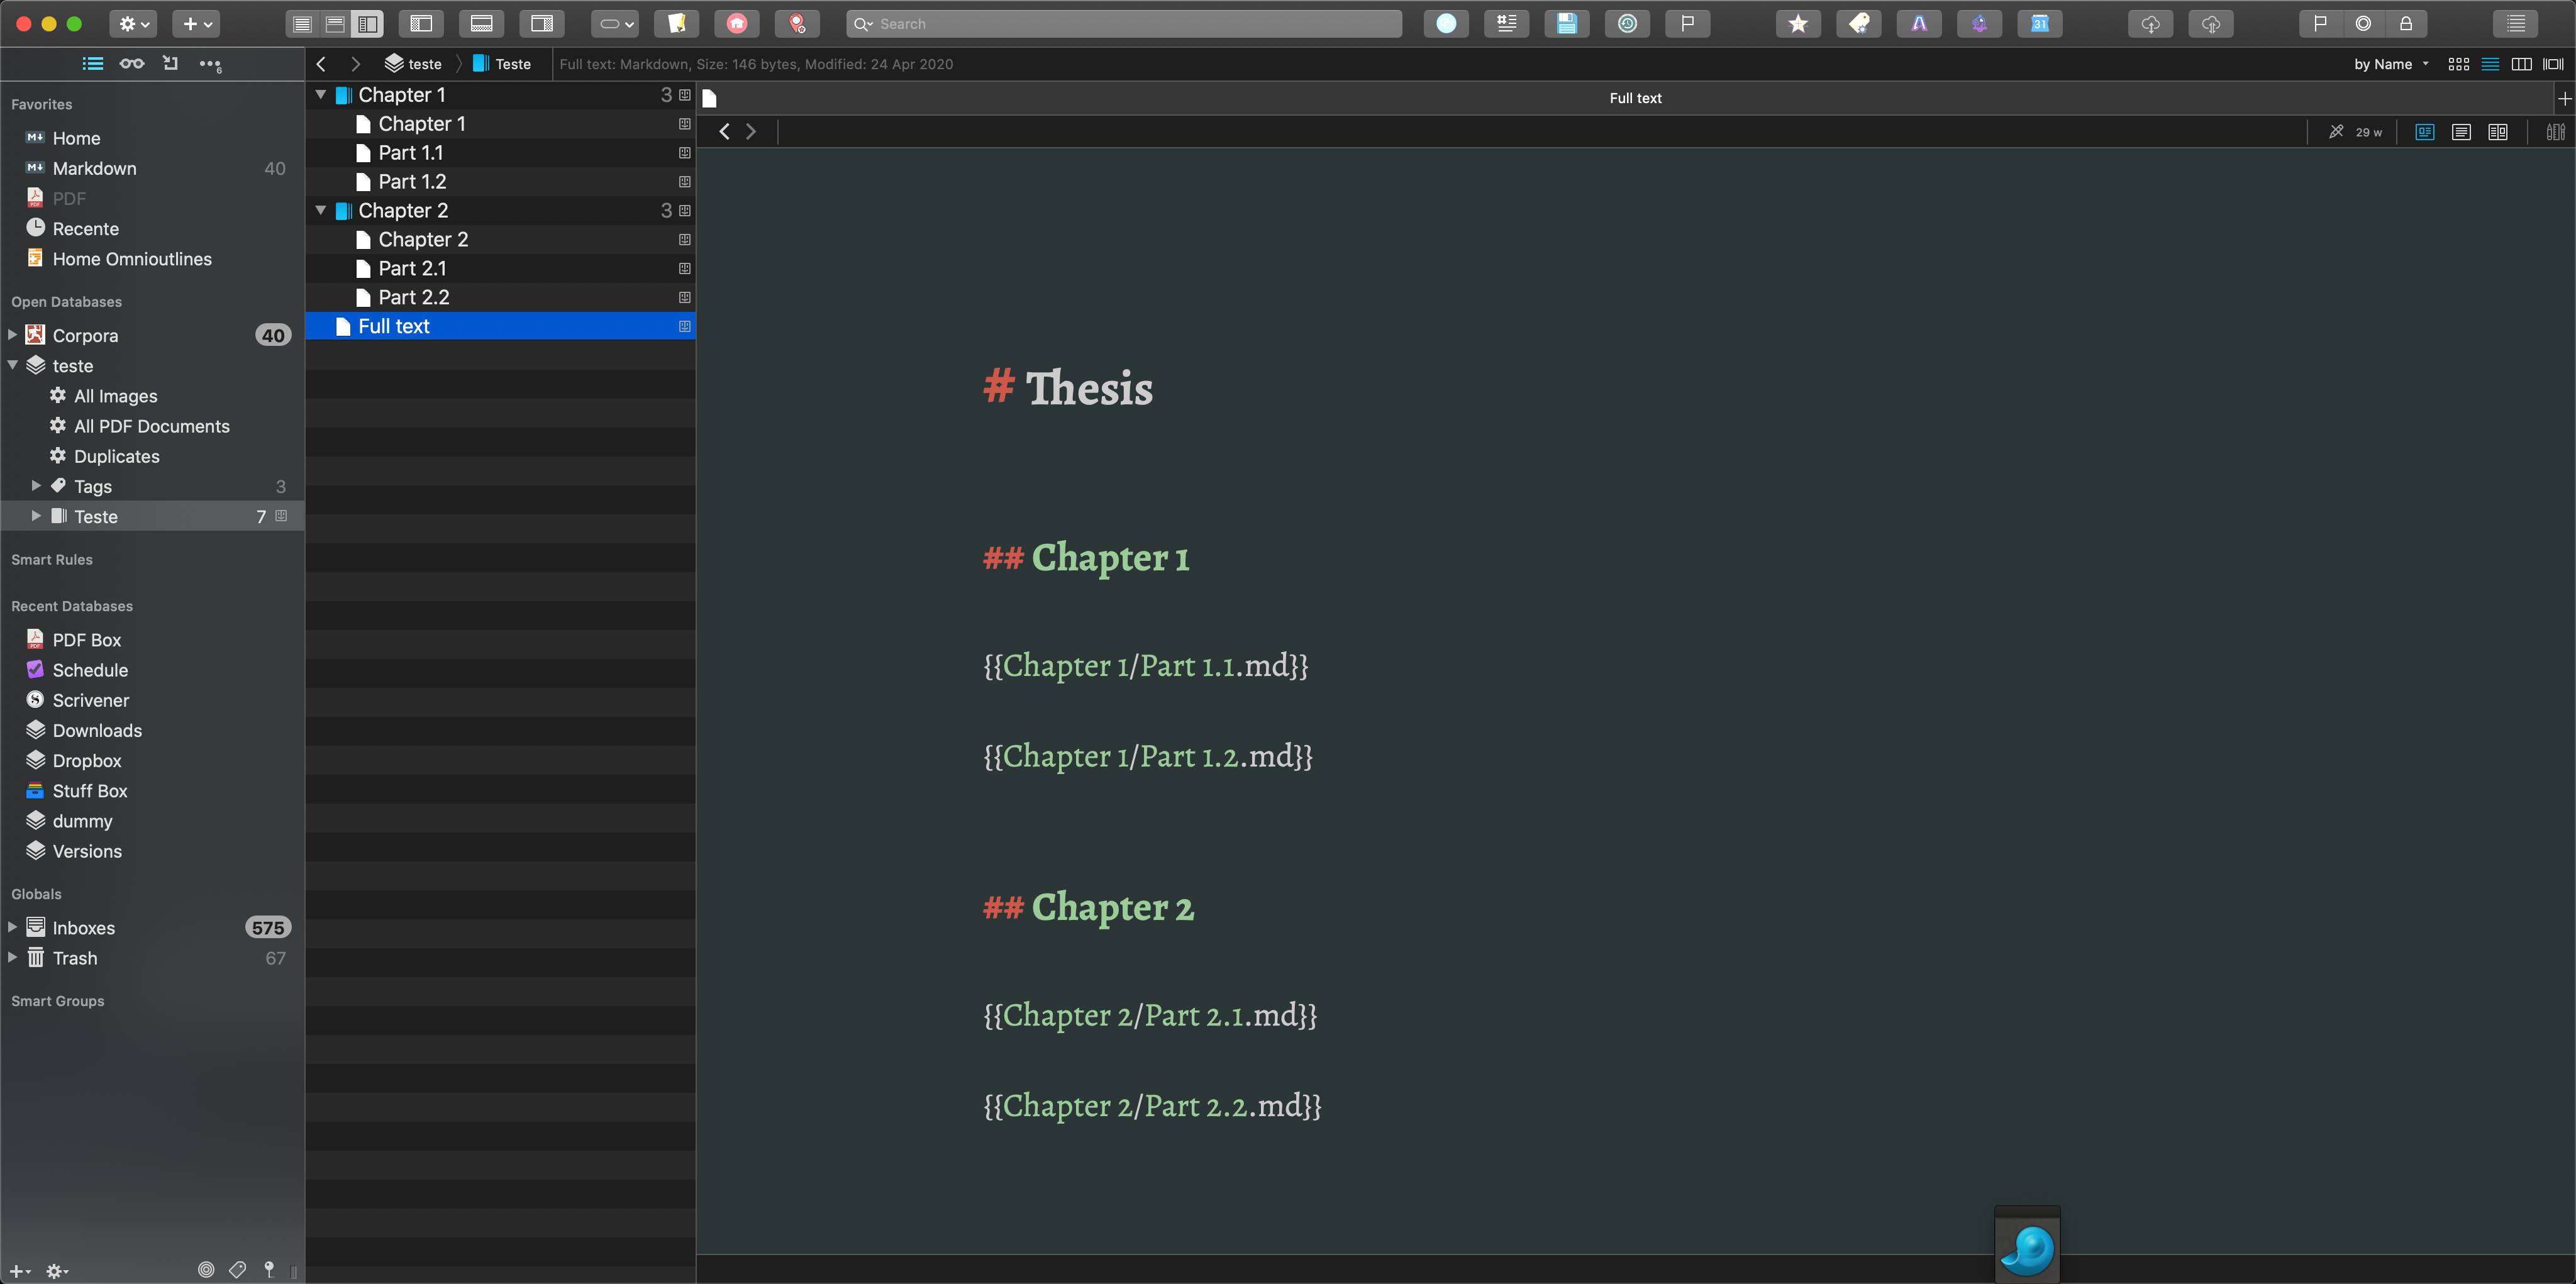Select the Part 1.2 document
Screen dimensions: 2576x1284
tap(500, 182)
